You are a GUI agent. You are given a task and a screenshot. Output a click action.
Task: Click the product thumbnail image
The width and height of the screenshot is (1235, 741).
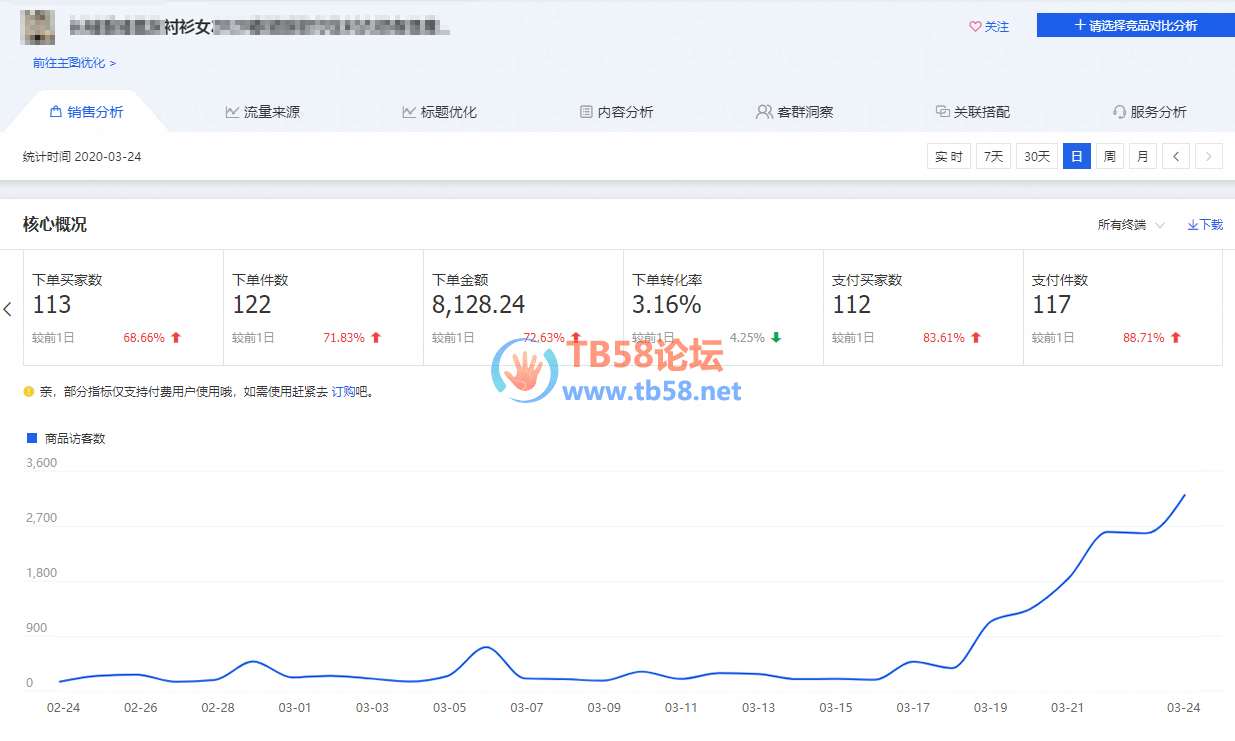[38, 27]
